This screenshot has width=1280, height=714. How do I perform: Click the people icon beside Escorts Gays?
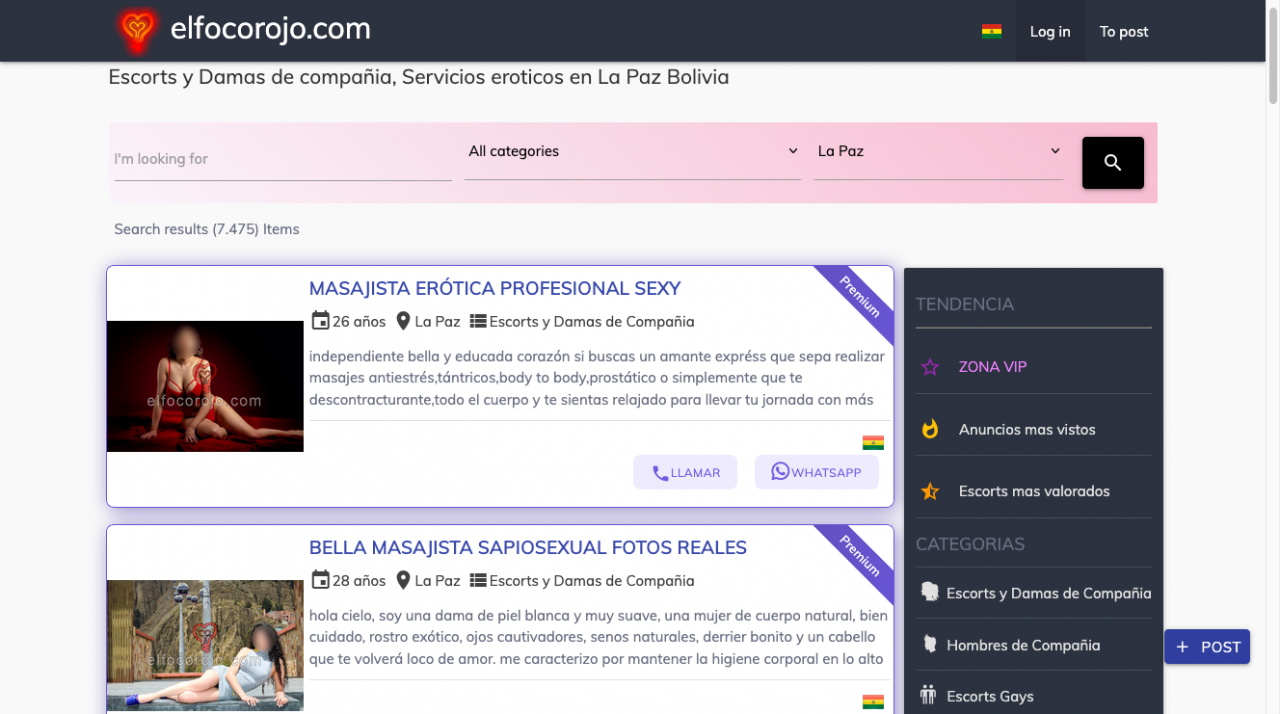[x=928, y=695]
